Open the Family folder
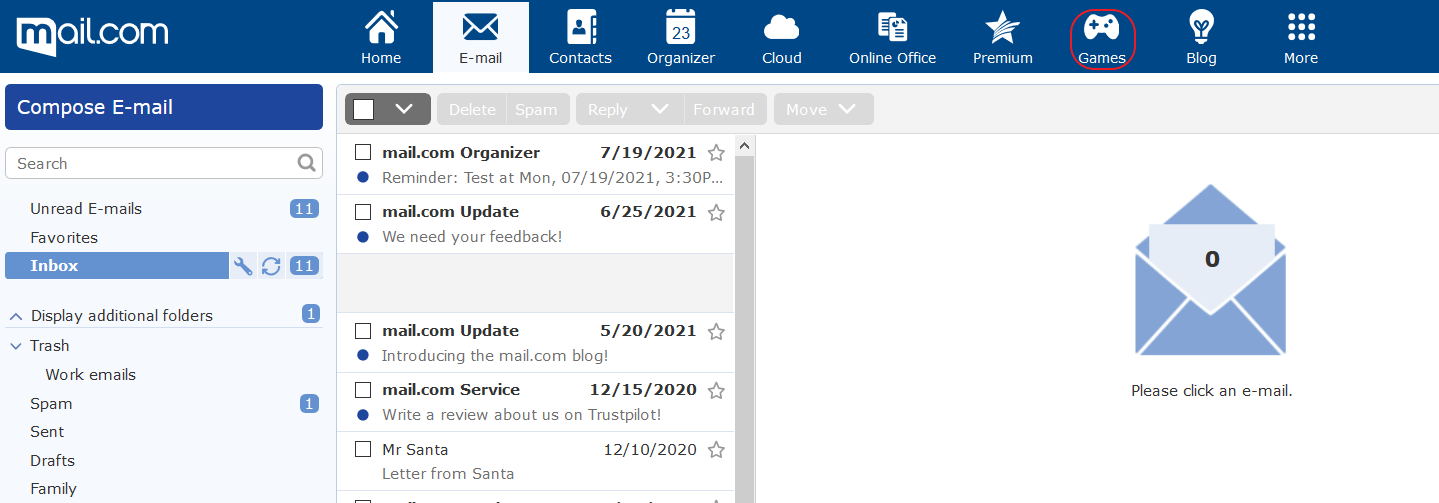 coord(53,489)
